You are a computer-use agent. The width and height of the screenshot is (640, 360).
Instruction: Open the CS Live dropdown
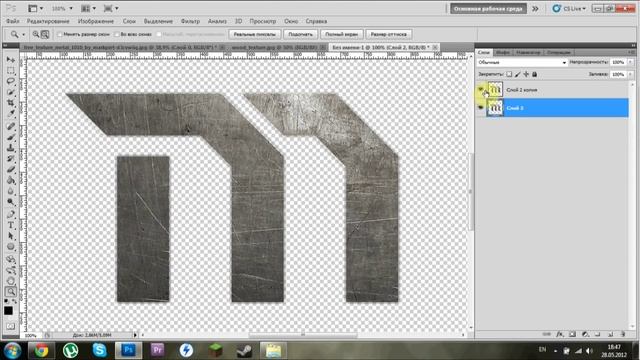click(x=569, y=9)
